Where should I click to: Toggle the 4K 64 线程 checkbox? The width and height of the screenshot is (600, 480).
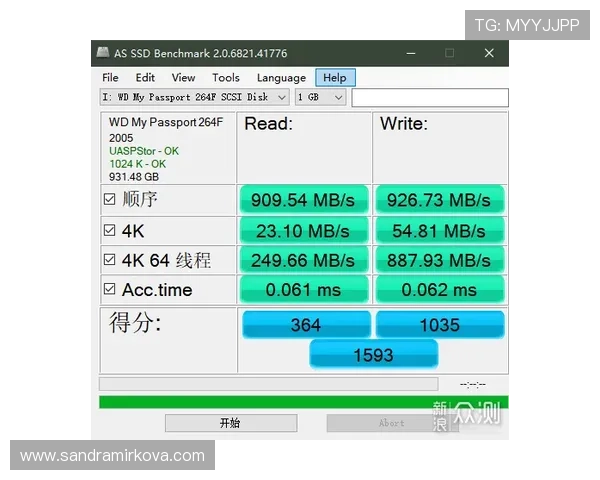coord(110,261)
